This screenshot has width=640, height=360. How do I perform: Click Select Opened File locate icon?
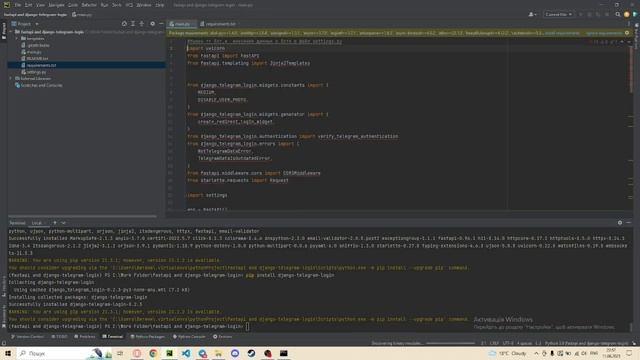point(124,24)
